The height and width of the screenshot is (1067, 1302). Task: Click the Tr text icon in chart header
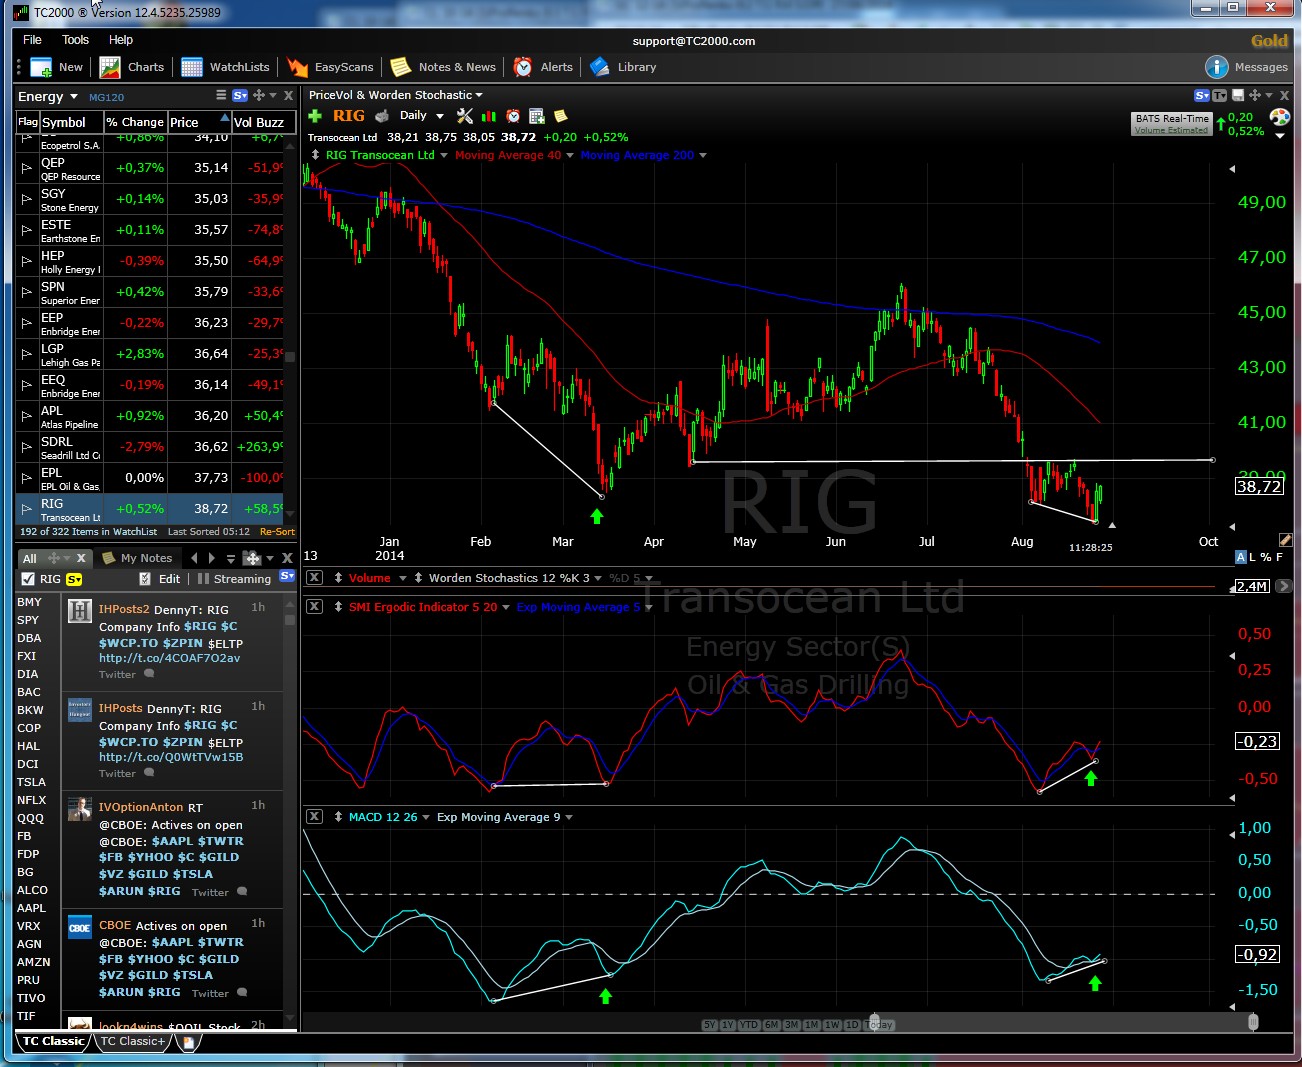click(1219, 95)
